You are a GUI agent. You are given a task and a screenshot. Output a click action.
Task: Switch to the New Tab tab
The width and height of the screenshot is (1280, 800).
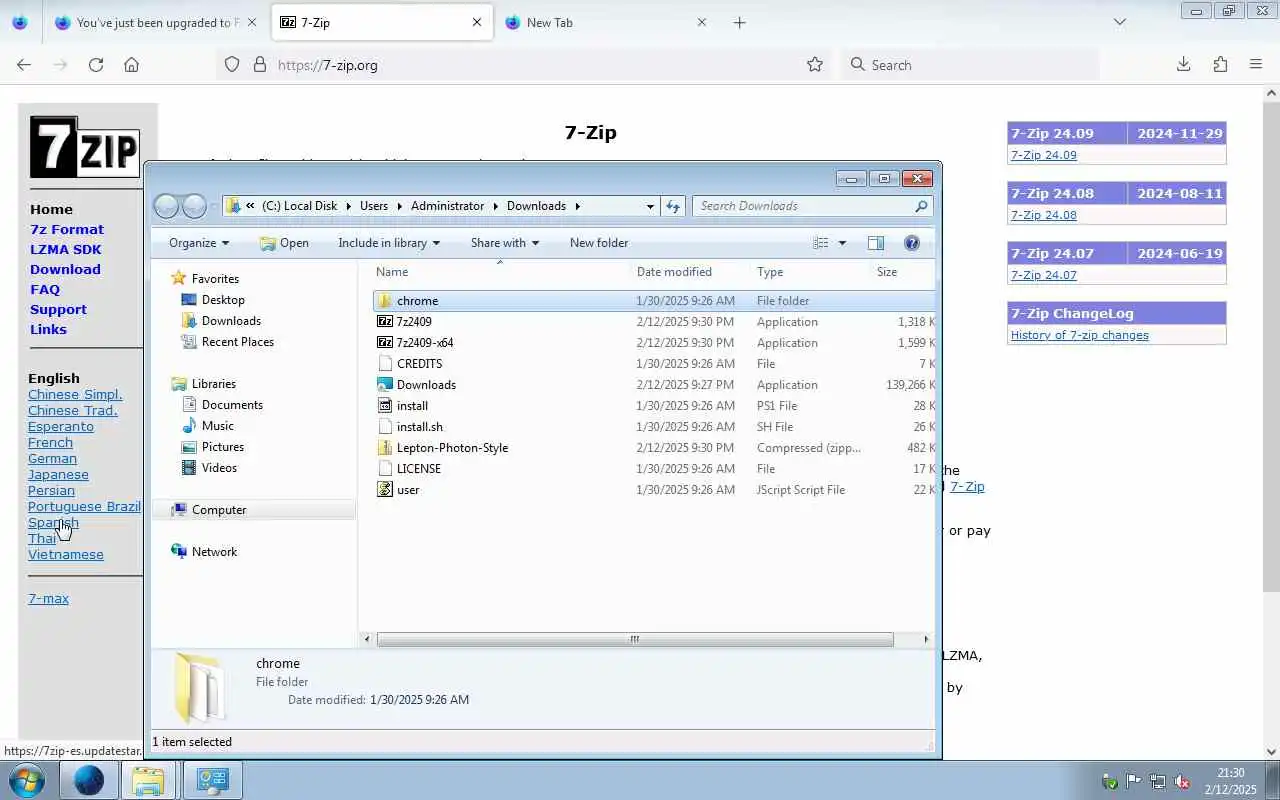[x=606, y=22]
